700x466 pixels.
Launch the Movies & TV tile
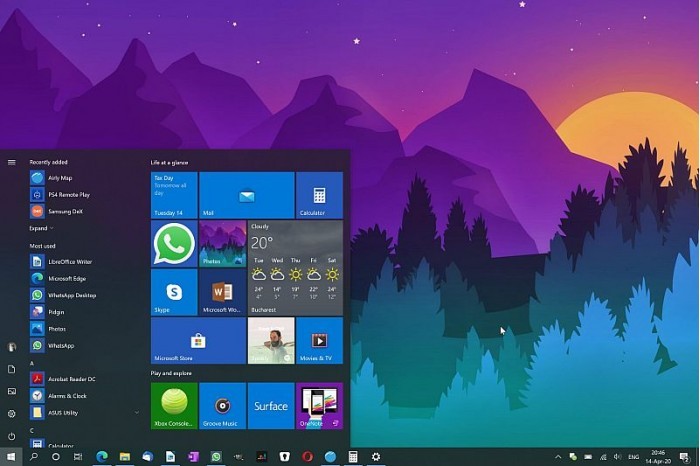click(x=319, y=340)
